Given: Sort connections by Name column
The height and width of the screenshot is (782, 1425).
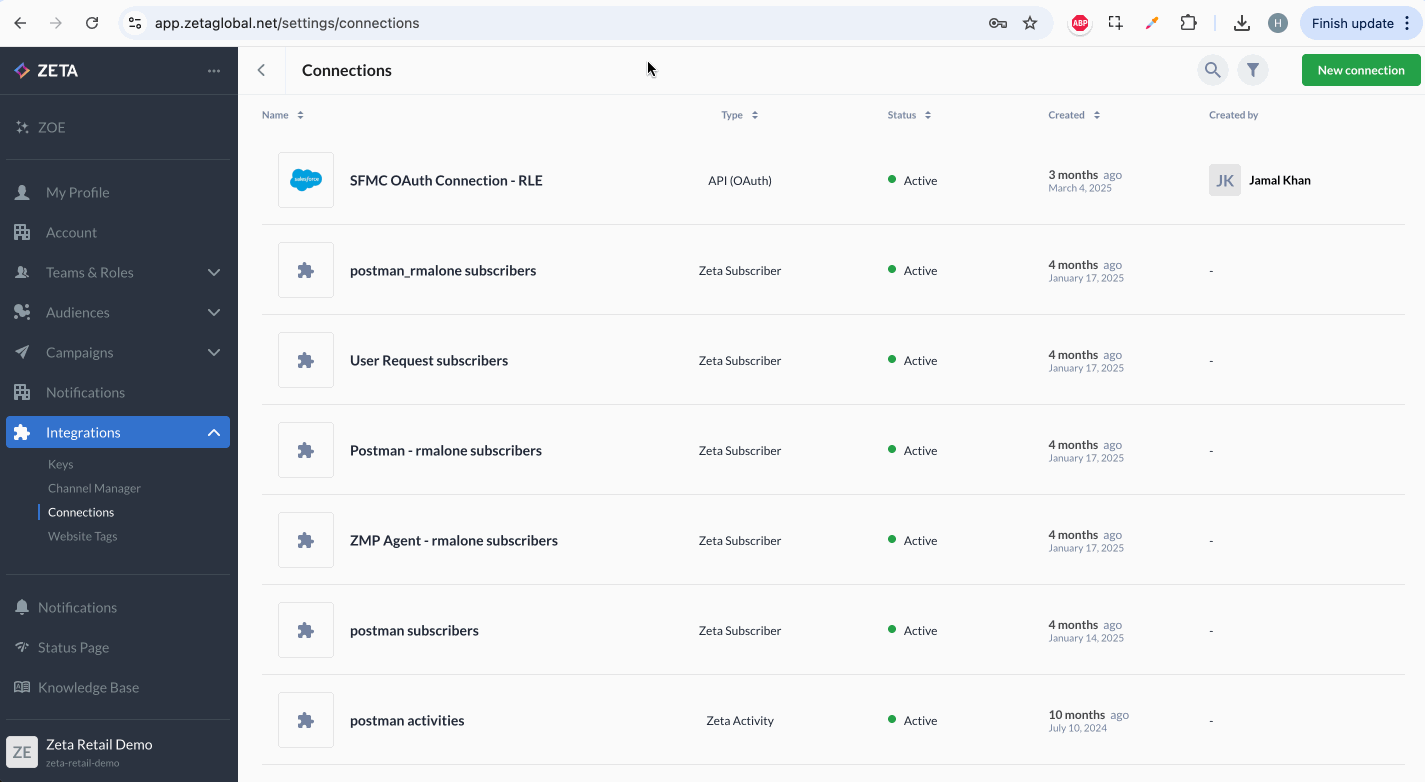Looking at the screenshot, I should [x=282, y=115].
